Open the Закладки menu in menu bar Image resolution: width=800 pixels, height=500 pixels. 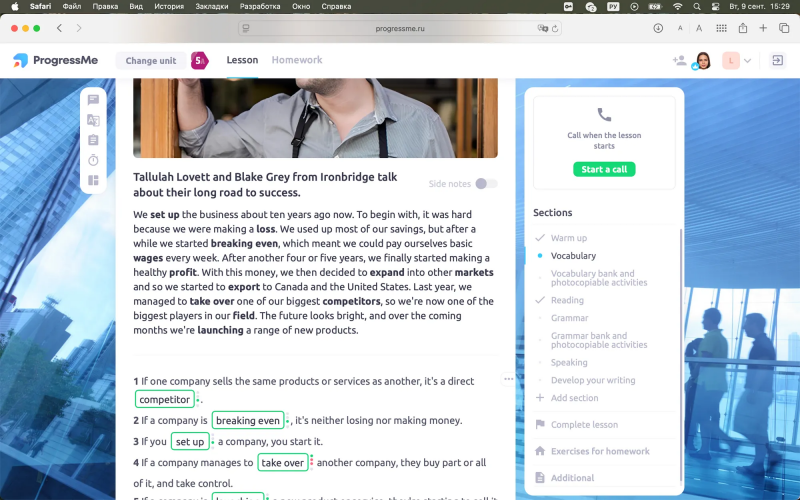tap(212, 7)
